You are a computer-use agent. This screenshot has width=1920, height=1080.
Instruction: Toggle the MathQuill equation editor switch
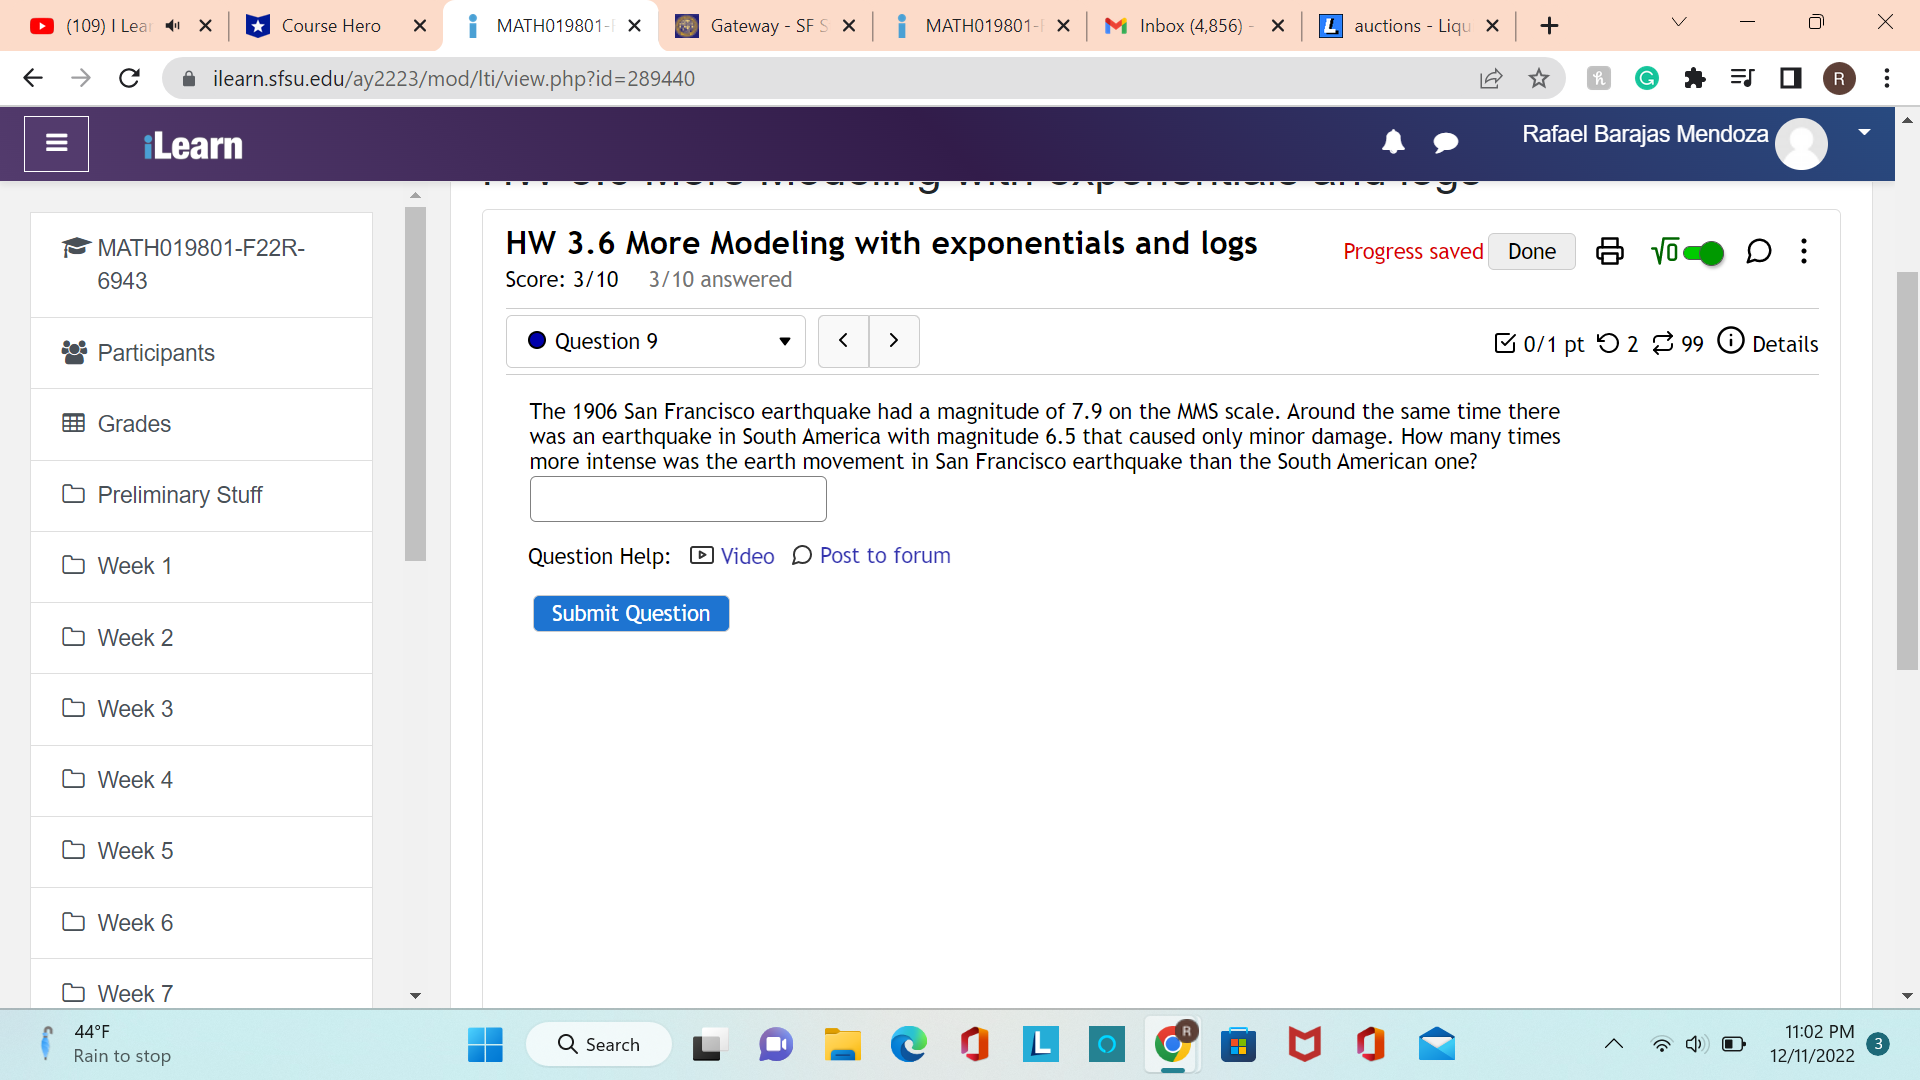click(x=1702, y=253)
